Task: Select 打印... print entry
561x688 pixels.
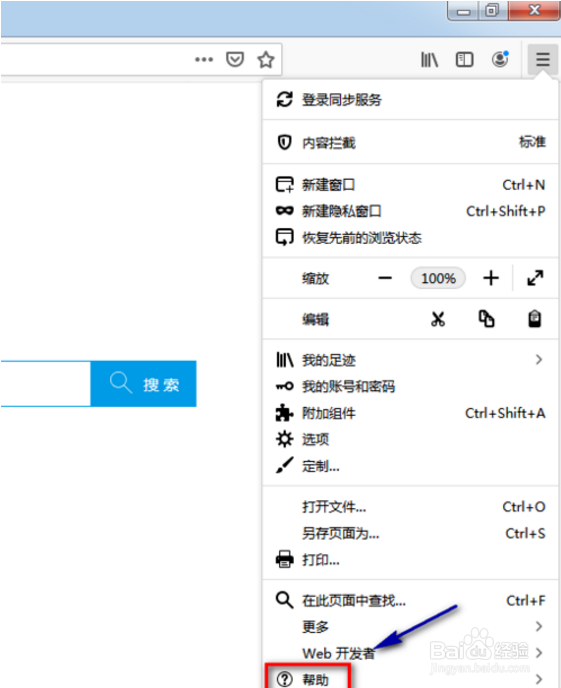Action: coord(410,560)
